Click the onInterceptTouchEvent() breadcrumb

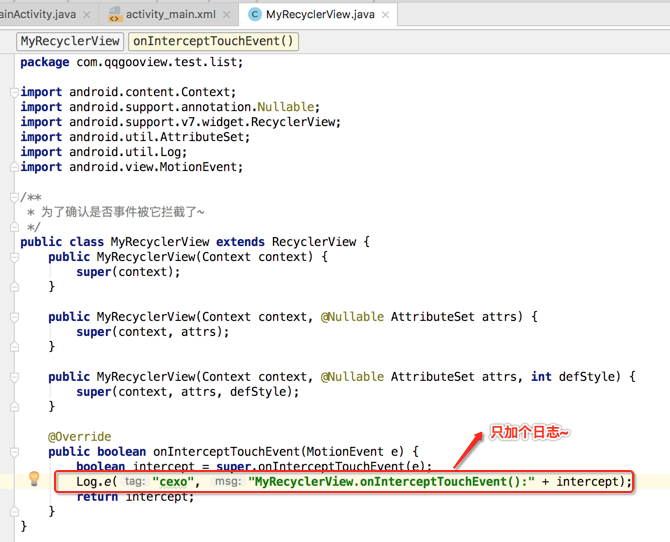pyautogui.click(x=213, y=41)
